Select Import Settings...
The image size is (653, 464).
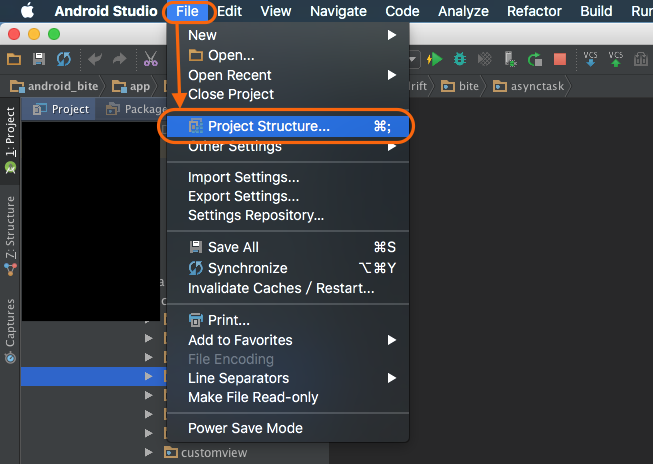pos(288,177)
